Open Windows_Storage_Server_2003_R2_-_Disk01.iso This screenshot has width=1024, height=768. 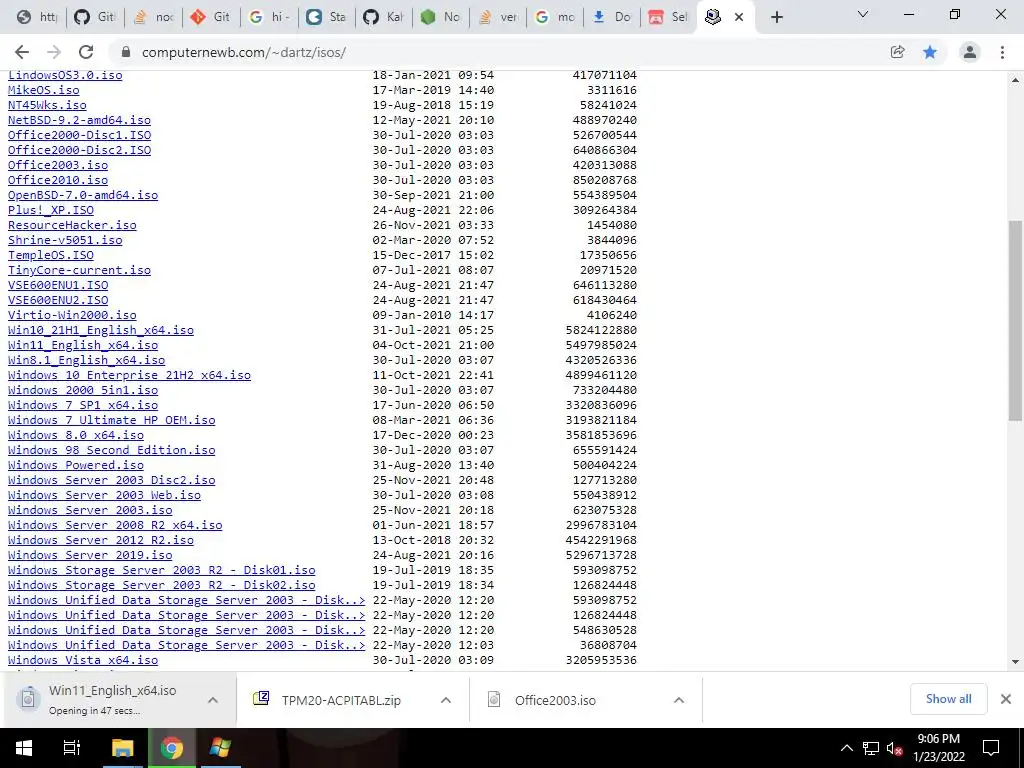click(x=161, y=570)
